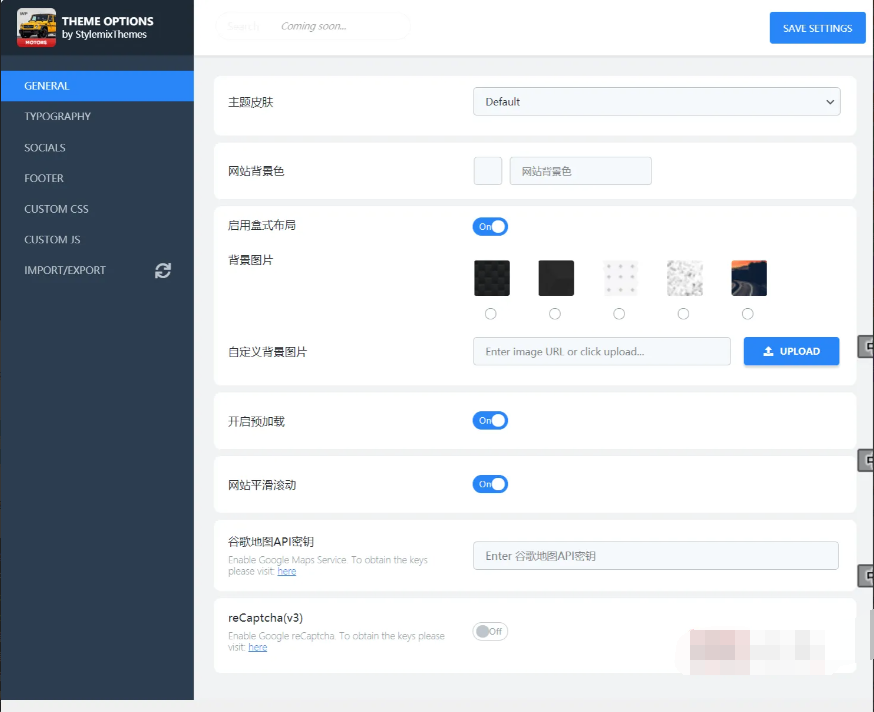Select the radio under the road photo background
The image size is (874, 712).
pyautogui.click(x=747, y=314)
